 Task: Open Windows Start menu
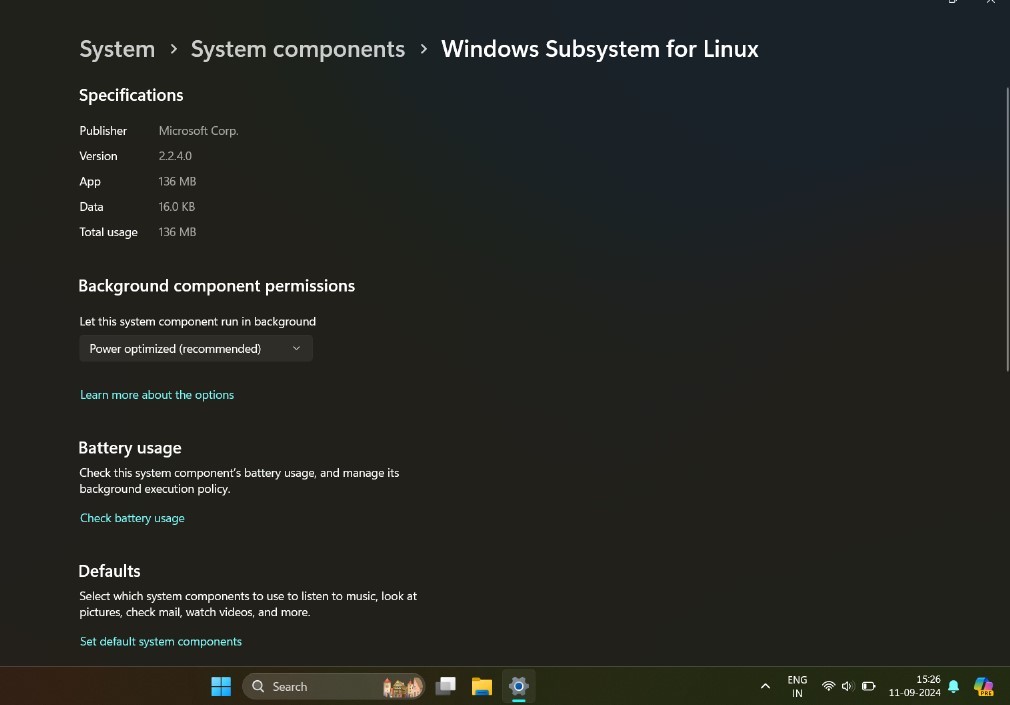221,686
